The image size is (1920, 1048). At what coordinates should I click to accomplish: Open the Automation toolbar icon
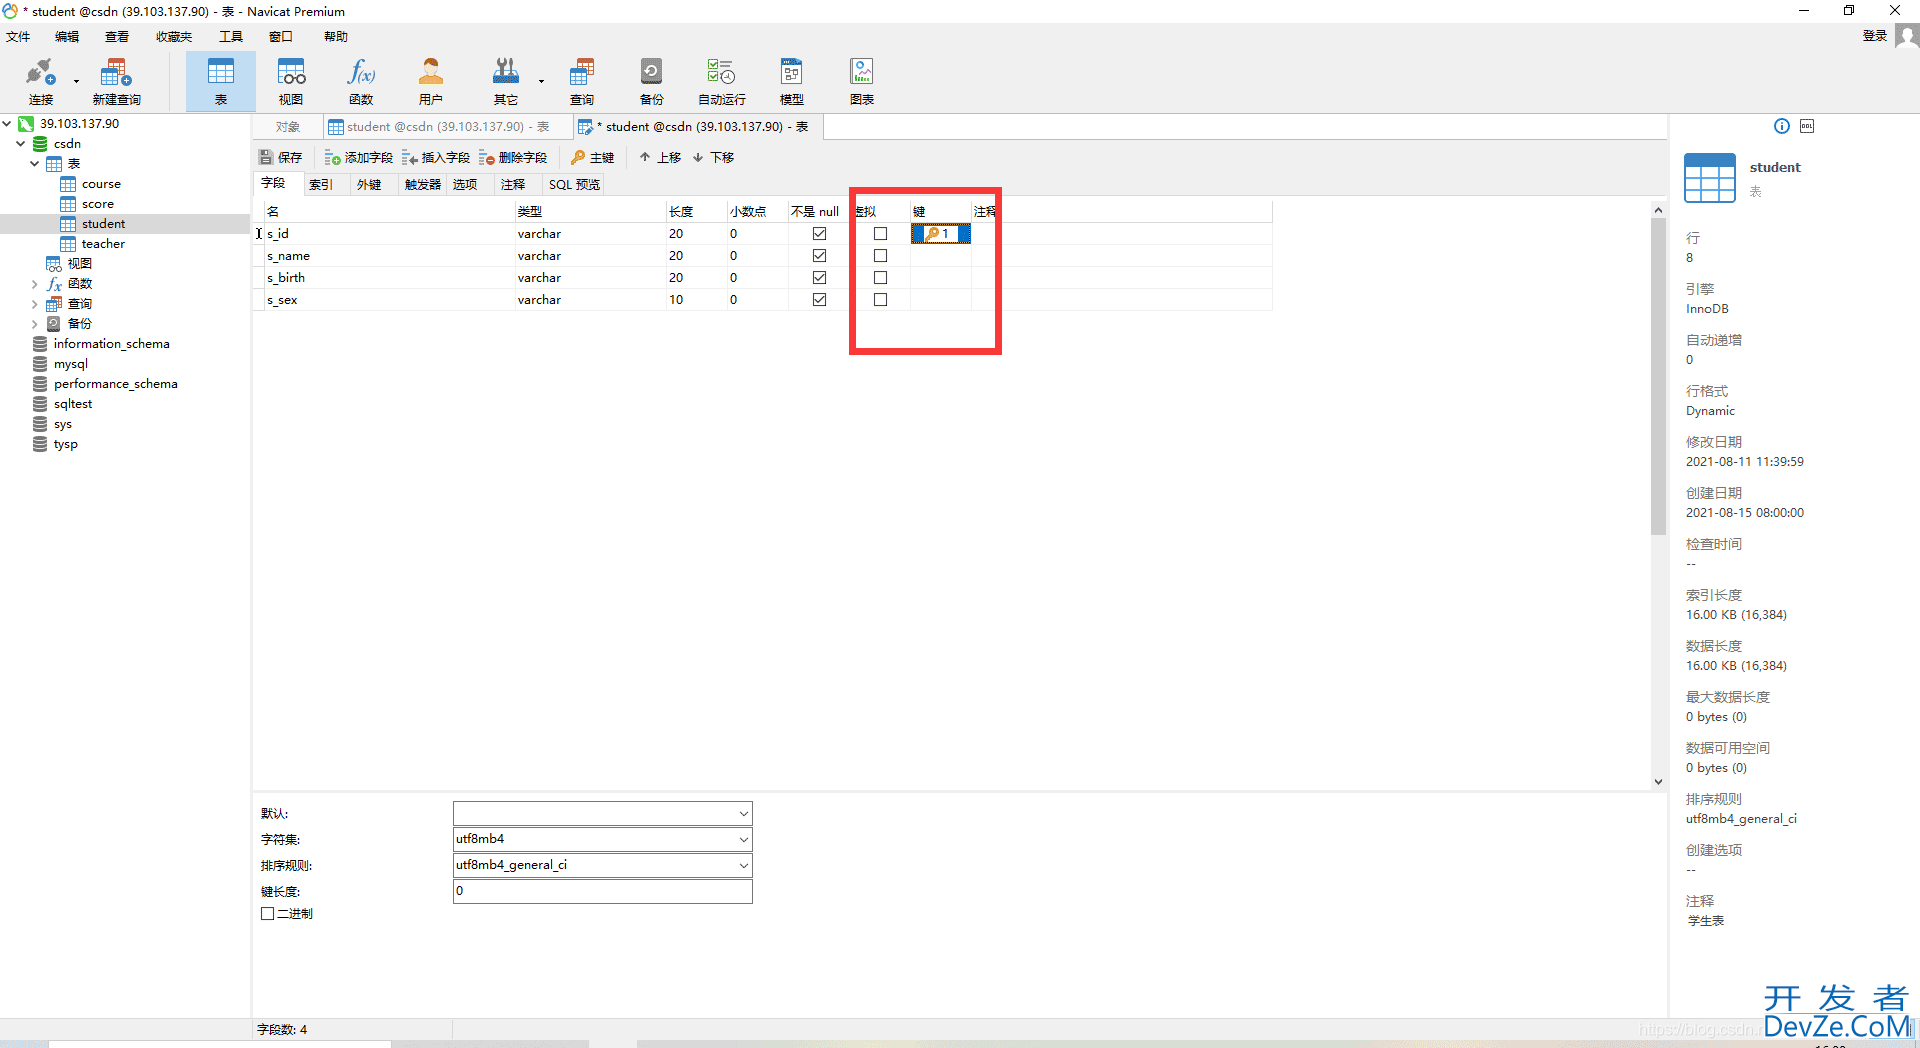pyautogui.click(x=722, y=80)
